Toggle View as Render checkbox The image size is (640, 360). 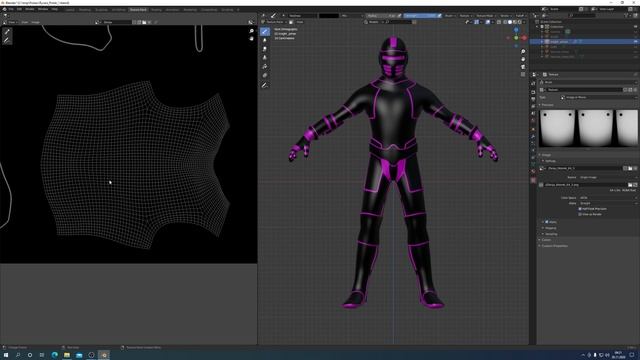coord(580,214)
